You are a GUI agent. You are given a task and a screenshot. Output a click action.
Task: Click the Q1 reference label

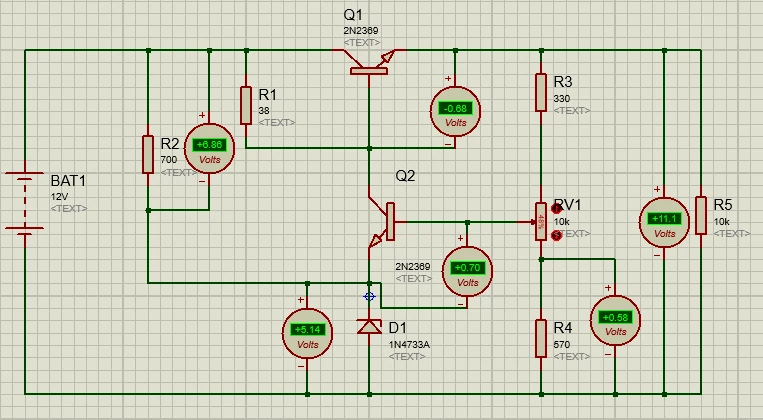353,15
